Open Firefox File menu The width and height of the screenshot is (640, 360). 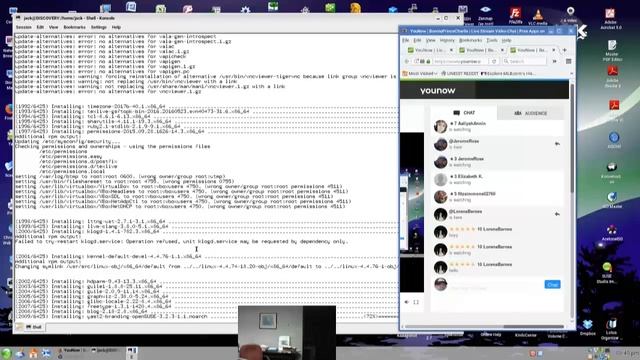point(405,40)
